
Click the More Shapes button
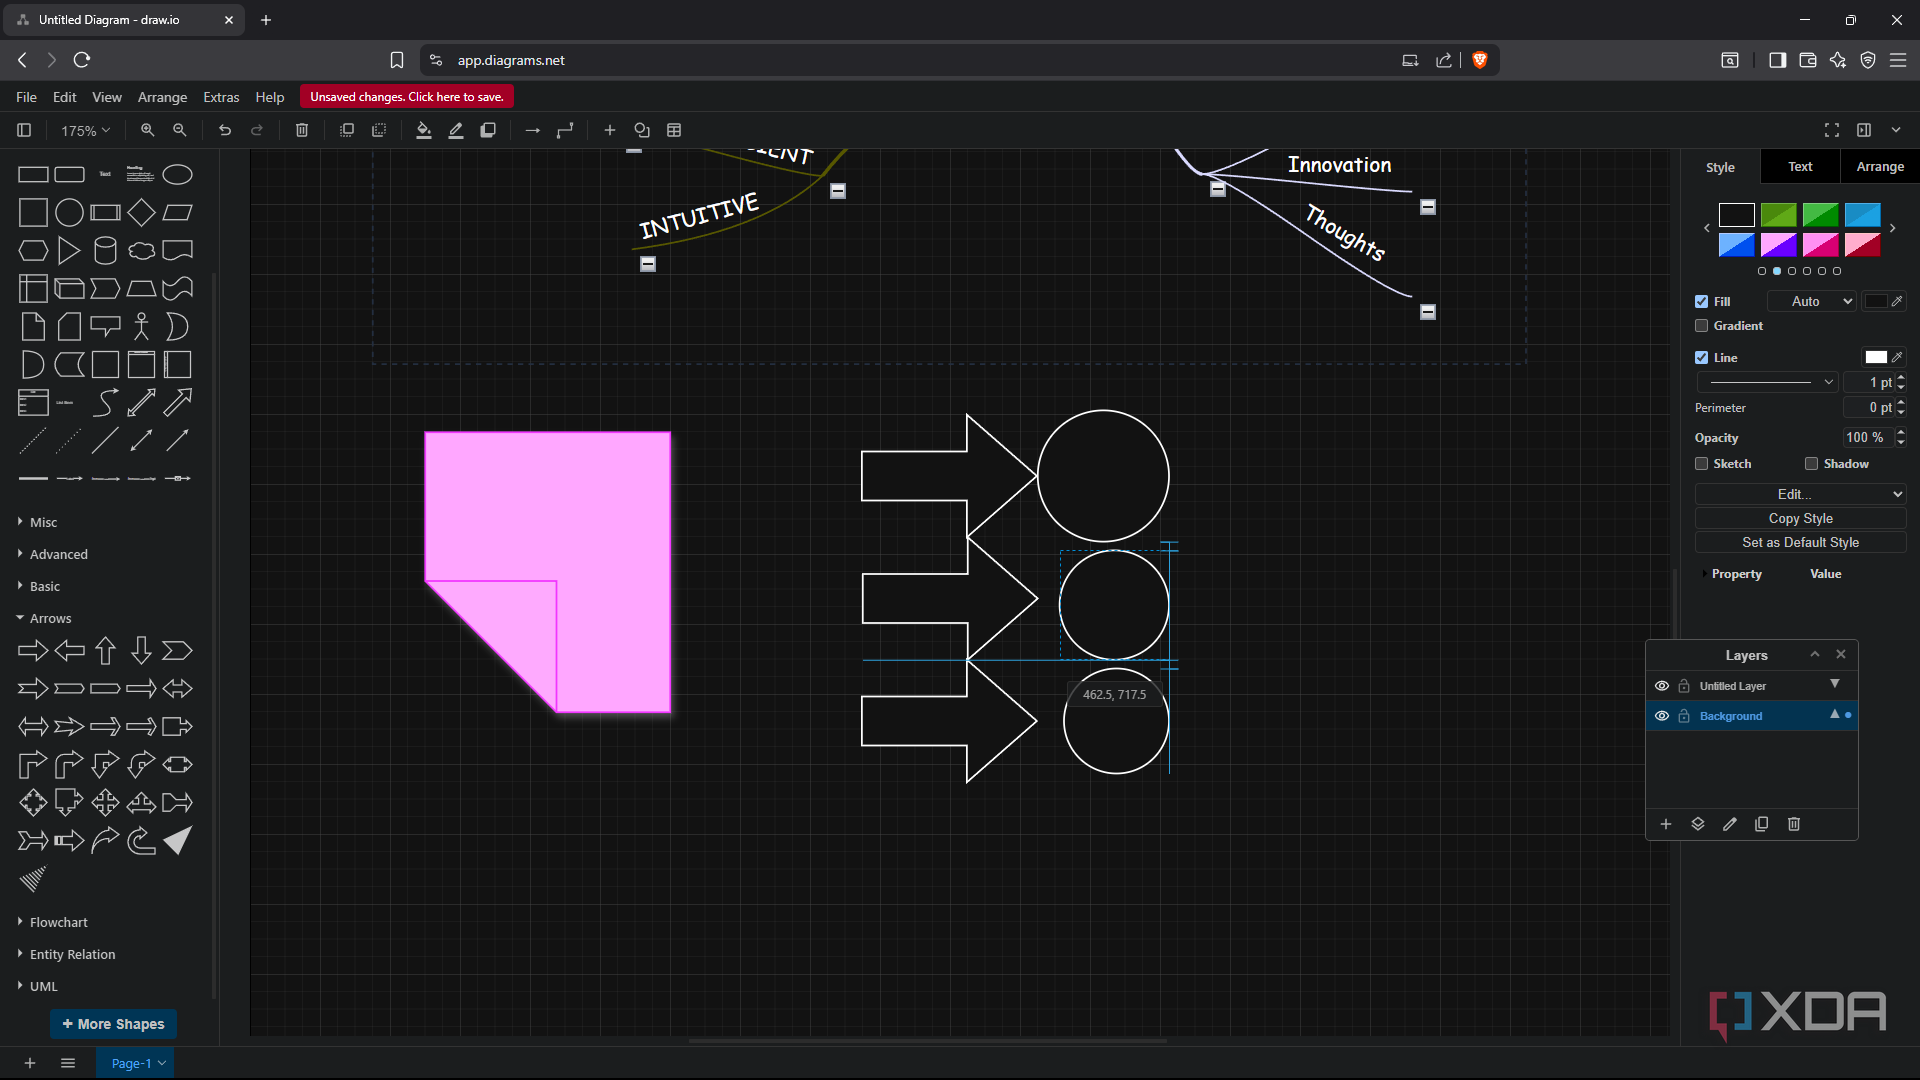pyautogui.click(x=113, y=1024)
